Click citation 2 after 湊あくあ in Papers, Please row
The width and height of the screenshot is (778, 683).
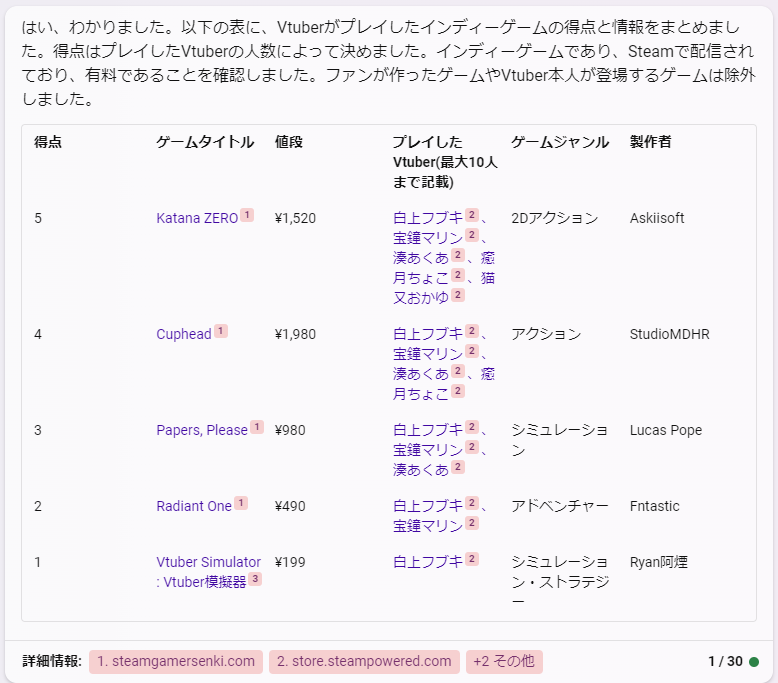(458, 467)
